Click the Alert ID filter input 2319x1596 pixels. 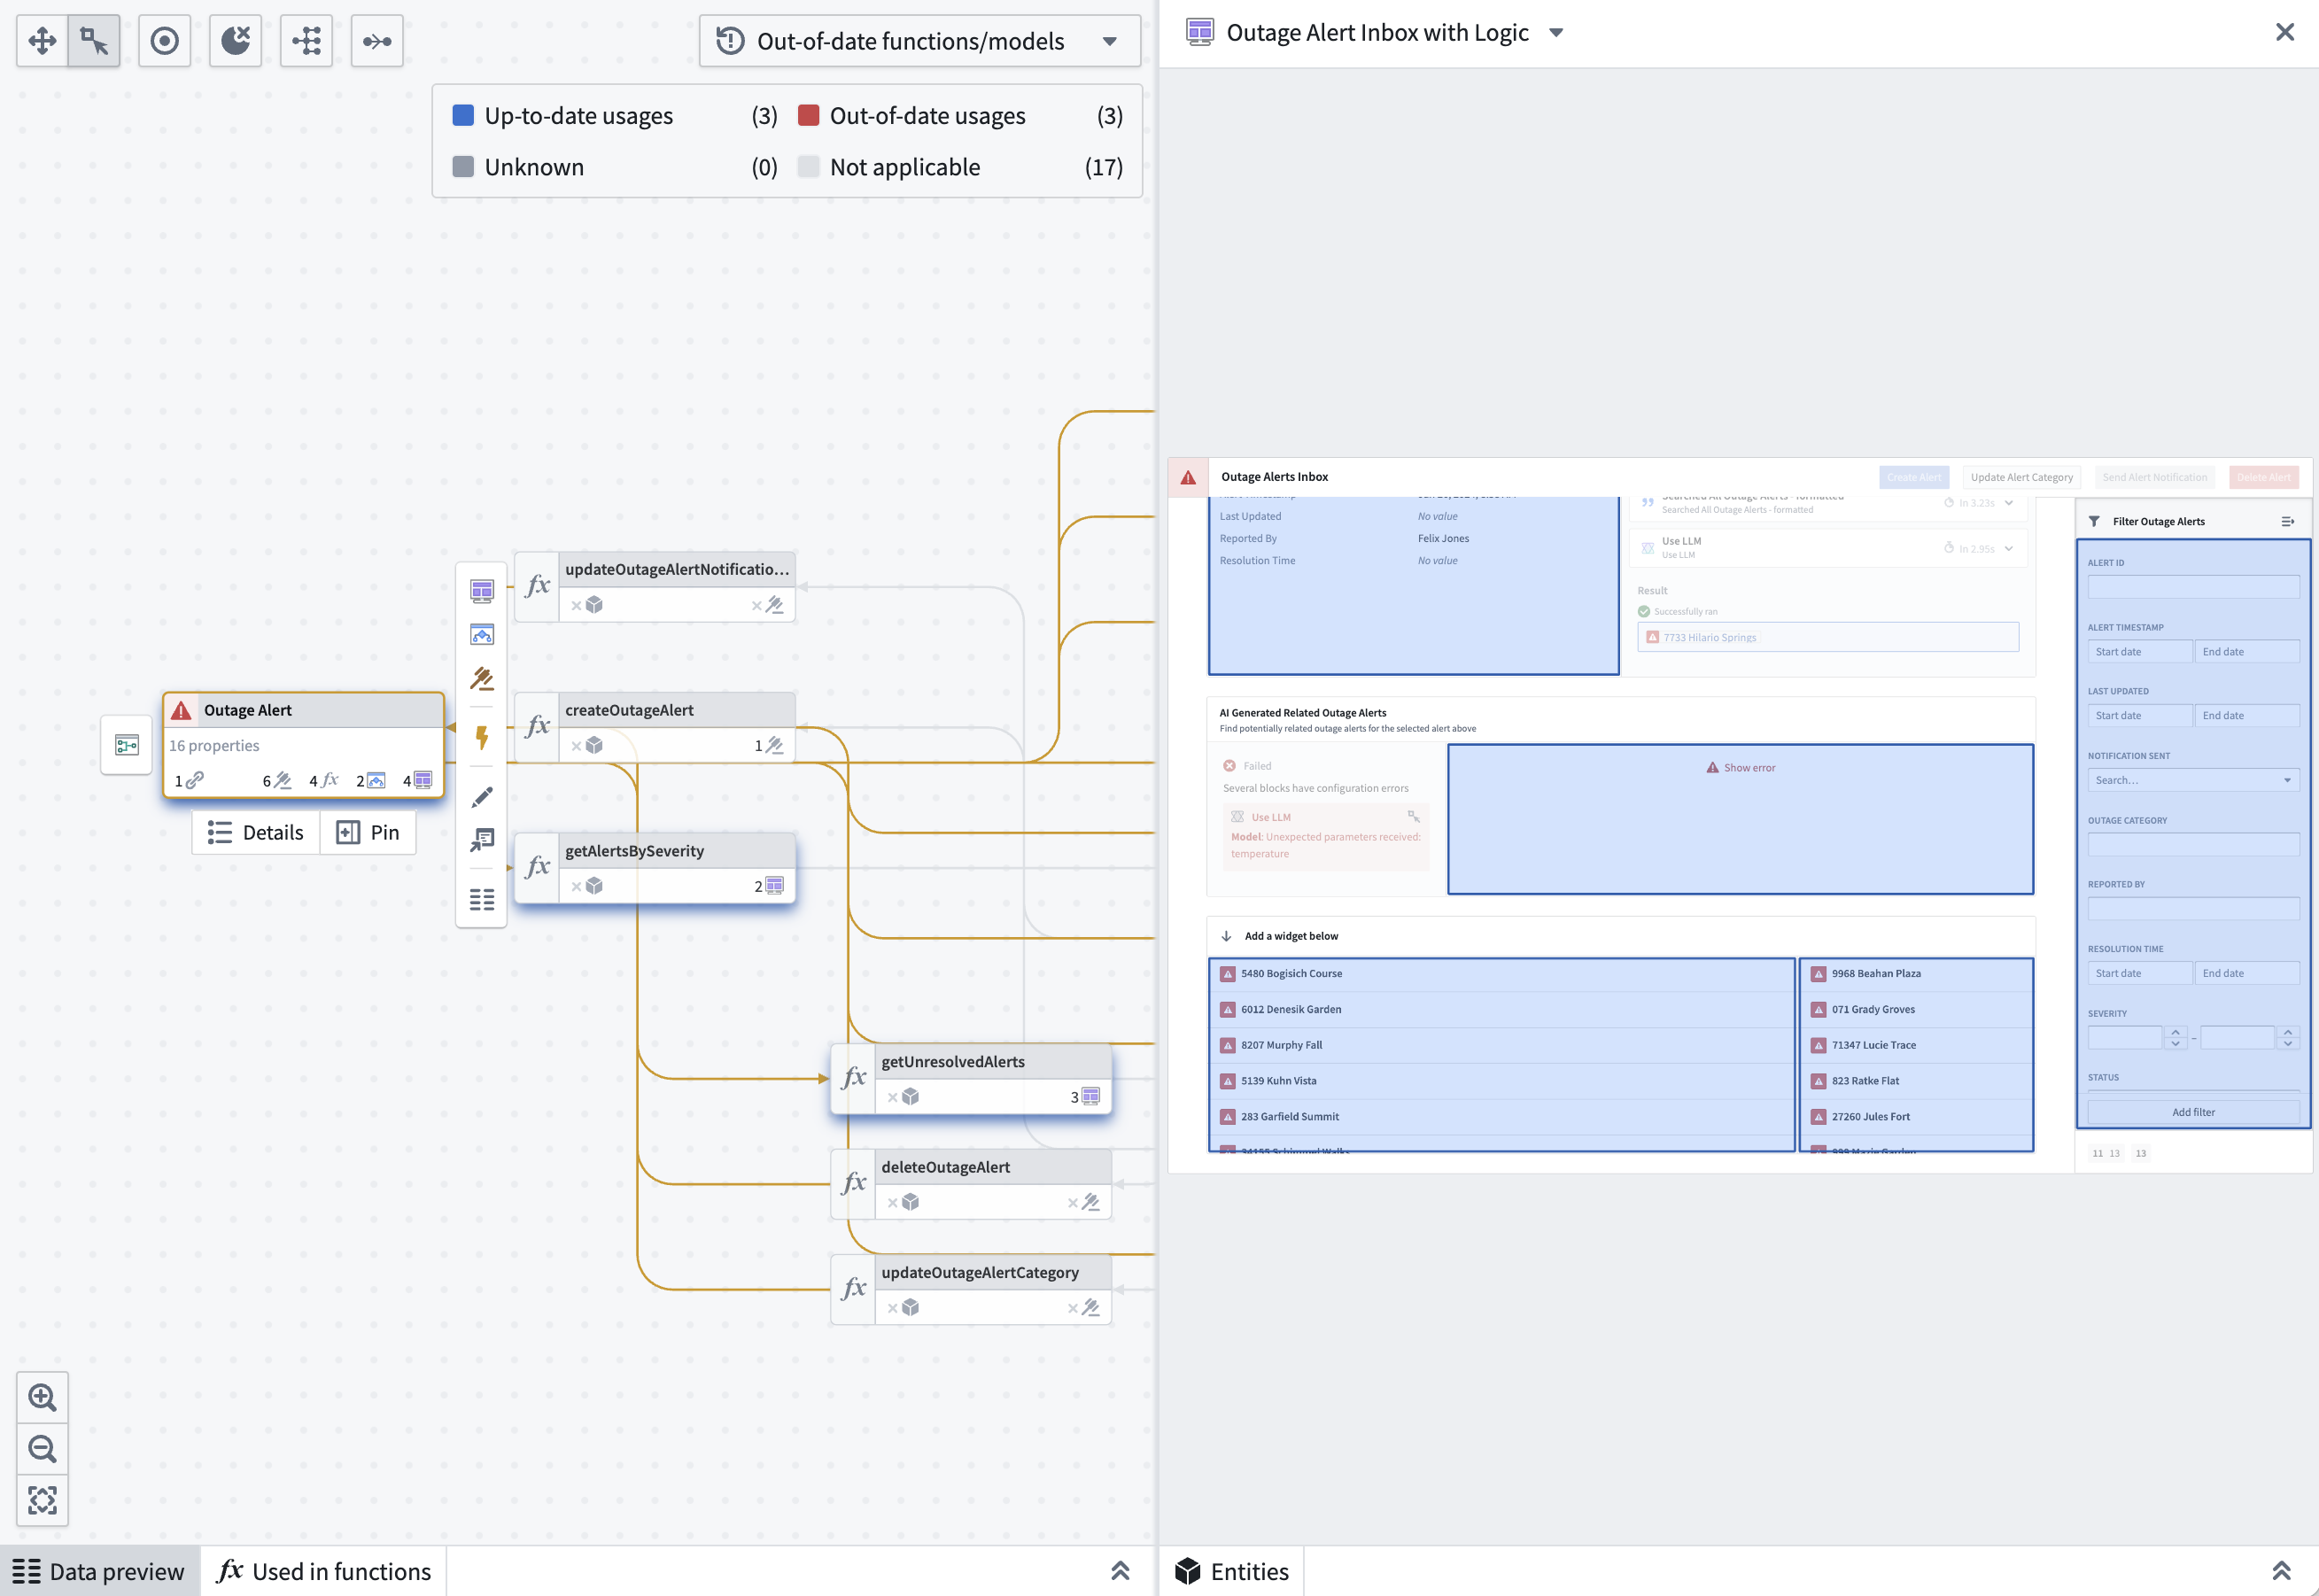point(2193,587)
